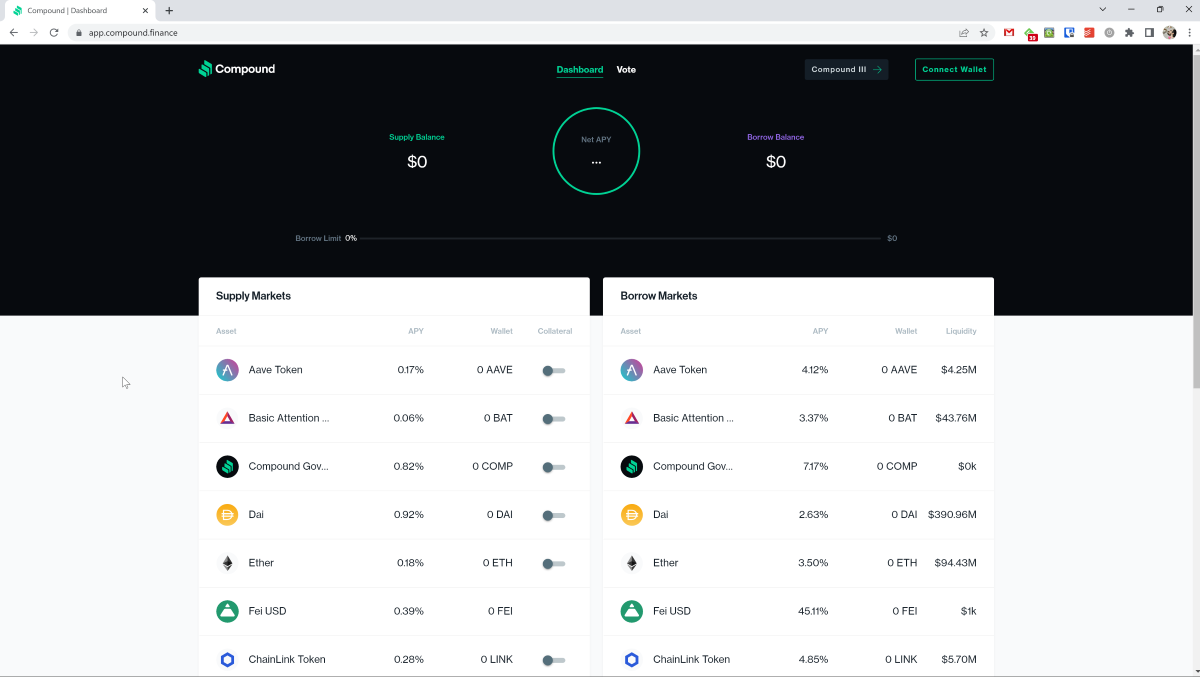Select ChainLink Token name in Borrow Markets
This screenshot has height=677, width=1200.
click(x=692, y=660)
